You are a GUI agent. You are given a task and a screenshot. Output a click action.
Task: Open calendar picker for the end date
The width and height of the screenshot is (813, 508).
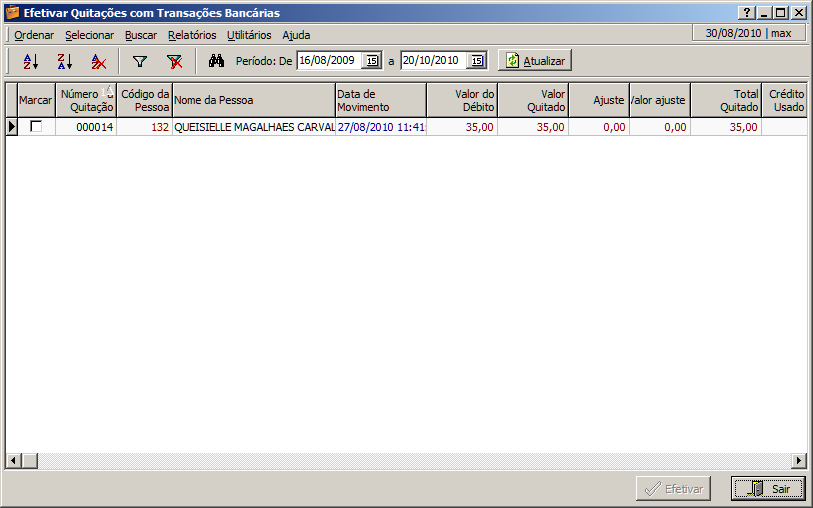click(477, 61)
